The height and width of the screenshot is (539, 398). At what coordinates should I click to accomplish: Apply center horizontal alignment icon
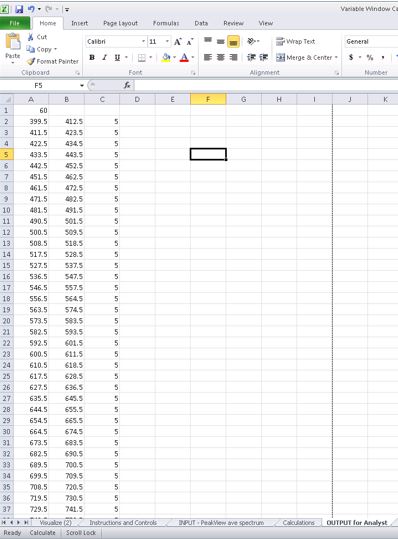[x=221, y=57]
